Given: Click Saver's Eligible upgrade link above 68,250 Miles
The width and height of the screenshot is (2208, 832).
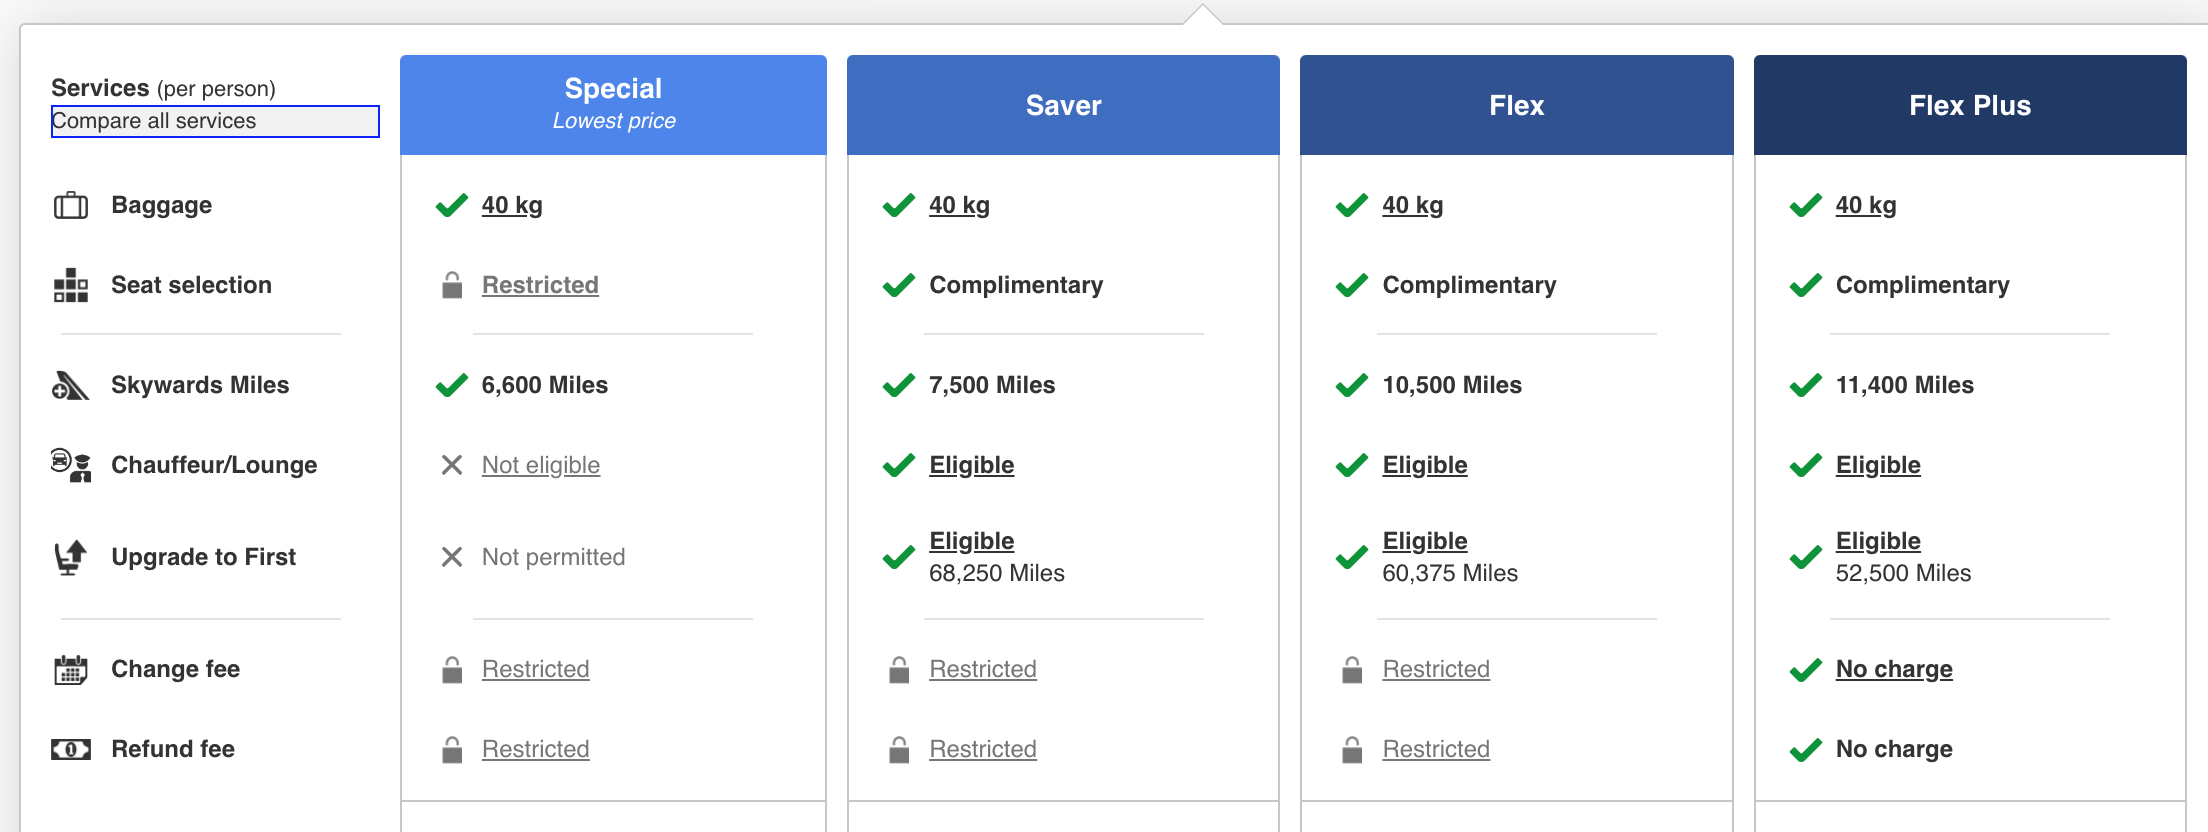Looking at the screenshot, I should pyautogui.click(x=971, y=541).
